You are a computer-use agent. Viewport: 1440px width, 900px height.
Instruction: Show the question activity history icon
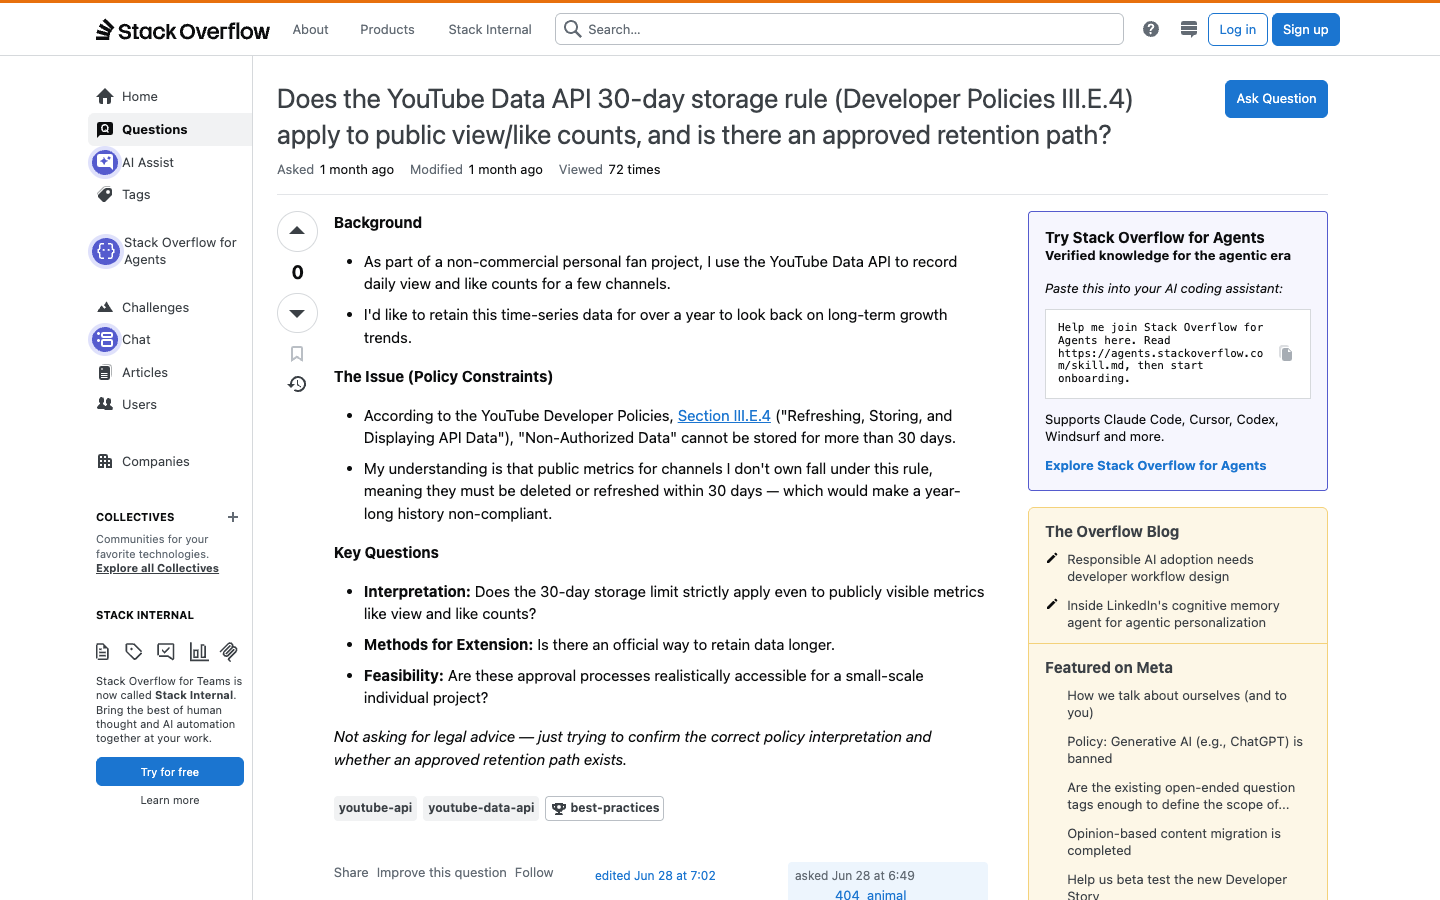(x=297, y=384)
